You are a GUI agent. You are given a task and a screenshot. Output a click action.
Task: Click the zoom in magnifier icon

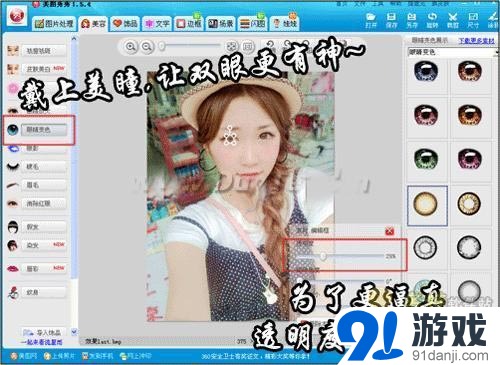[131, 46]
